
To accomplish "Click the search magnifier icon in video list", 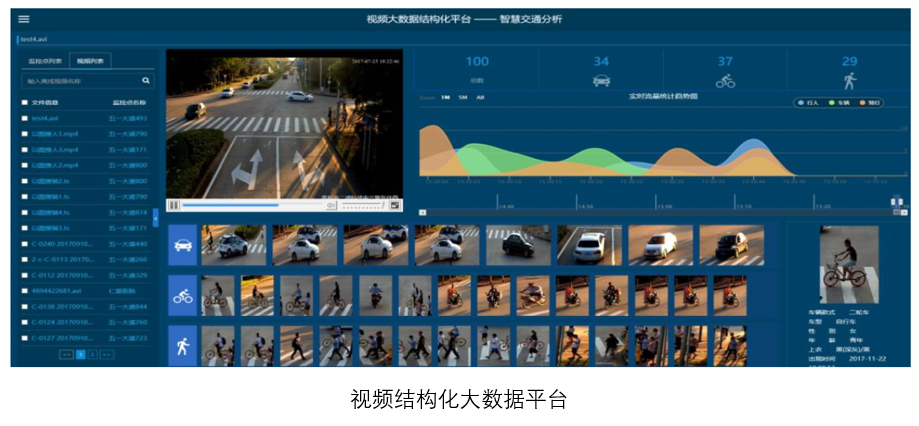I will tap(146, 80).
